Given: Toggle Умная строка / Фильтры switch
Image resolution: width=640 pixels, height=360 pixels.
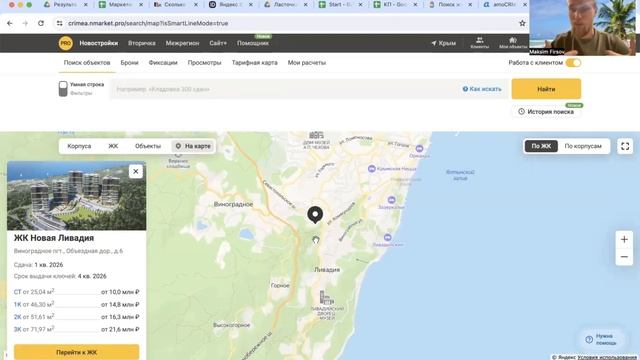Looking at the screenshot, I should click(63, 89).
